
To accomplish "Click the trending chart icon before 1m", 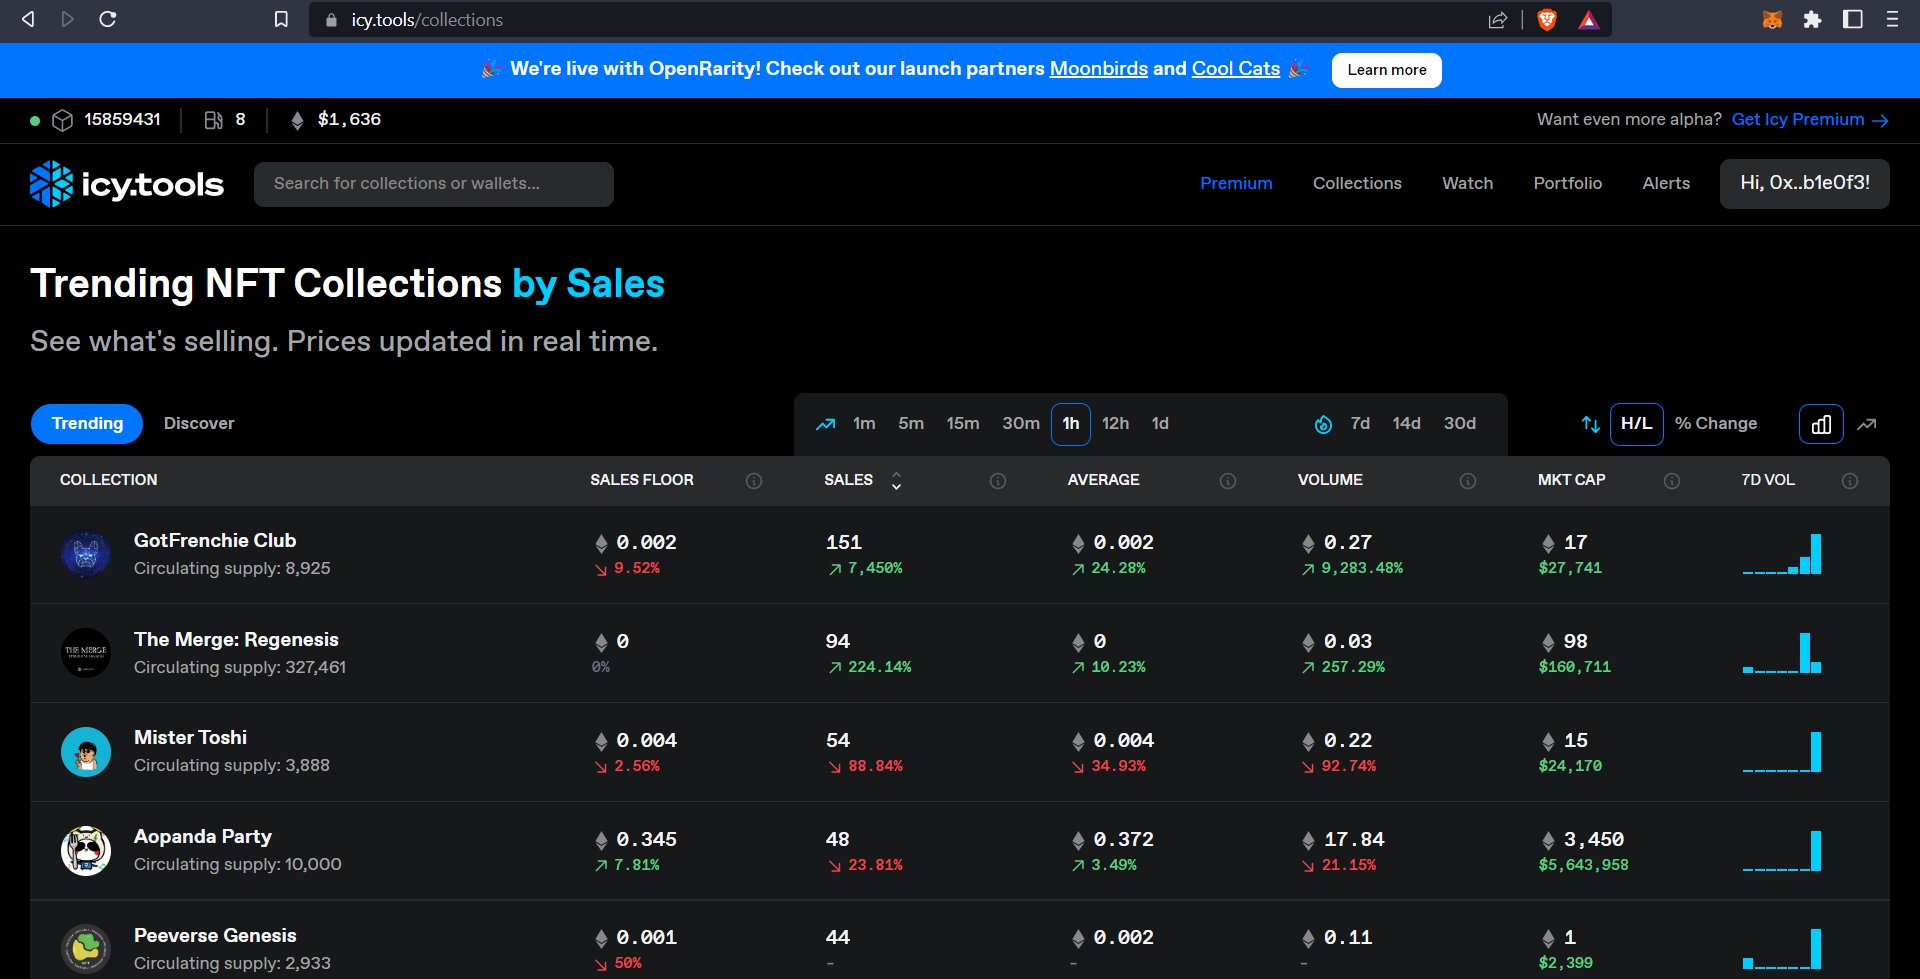I will click(825, 424).
